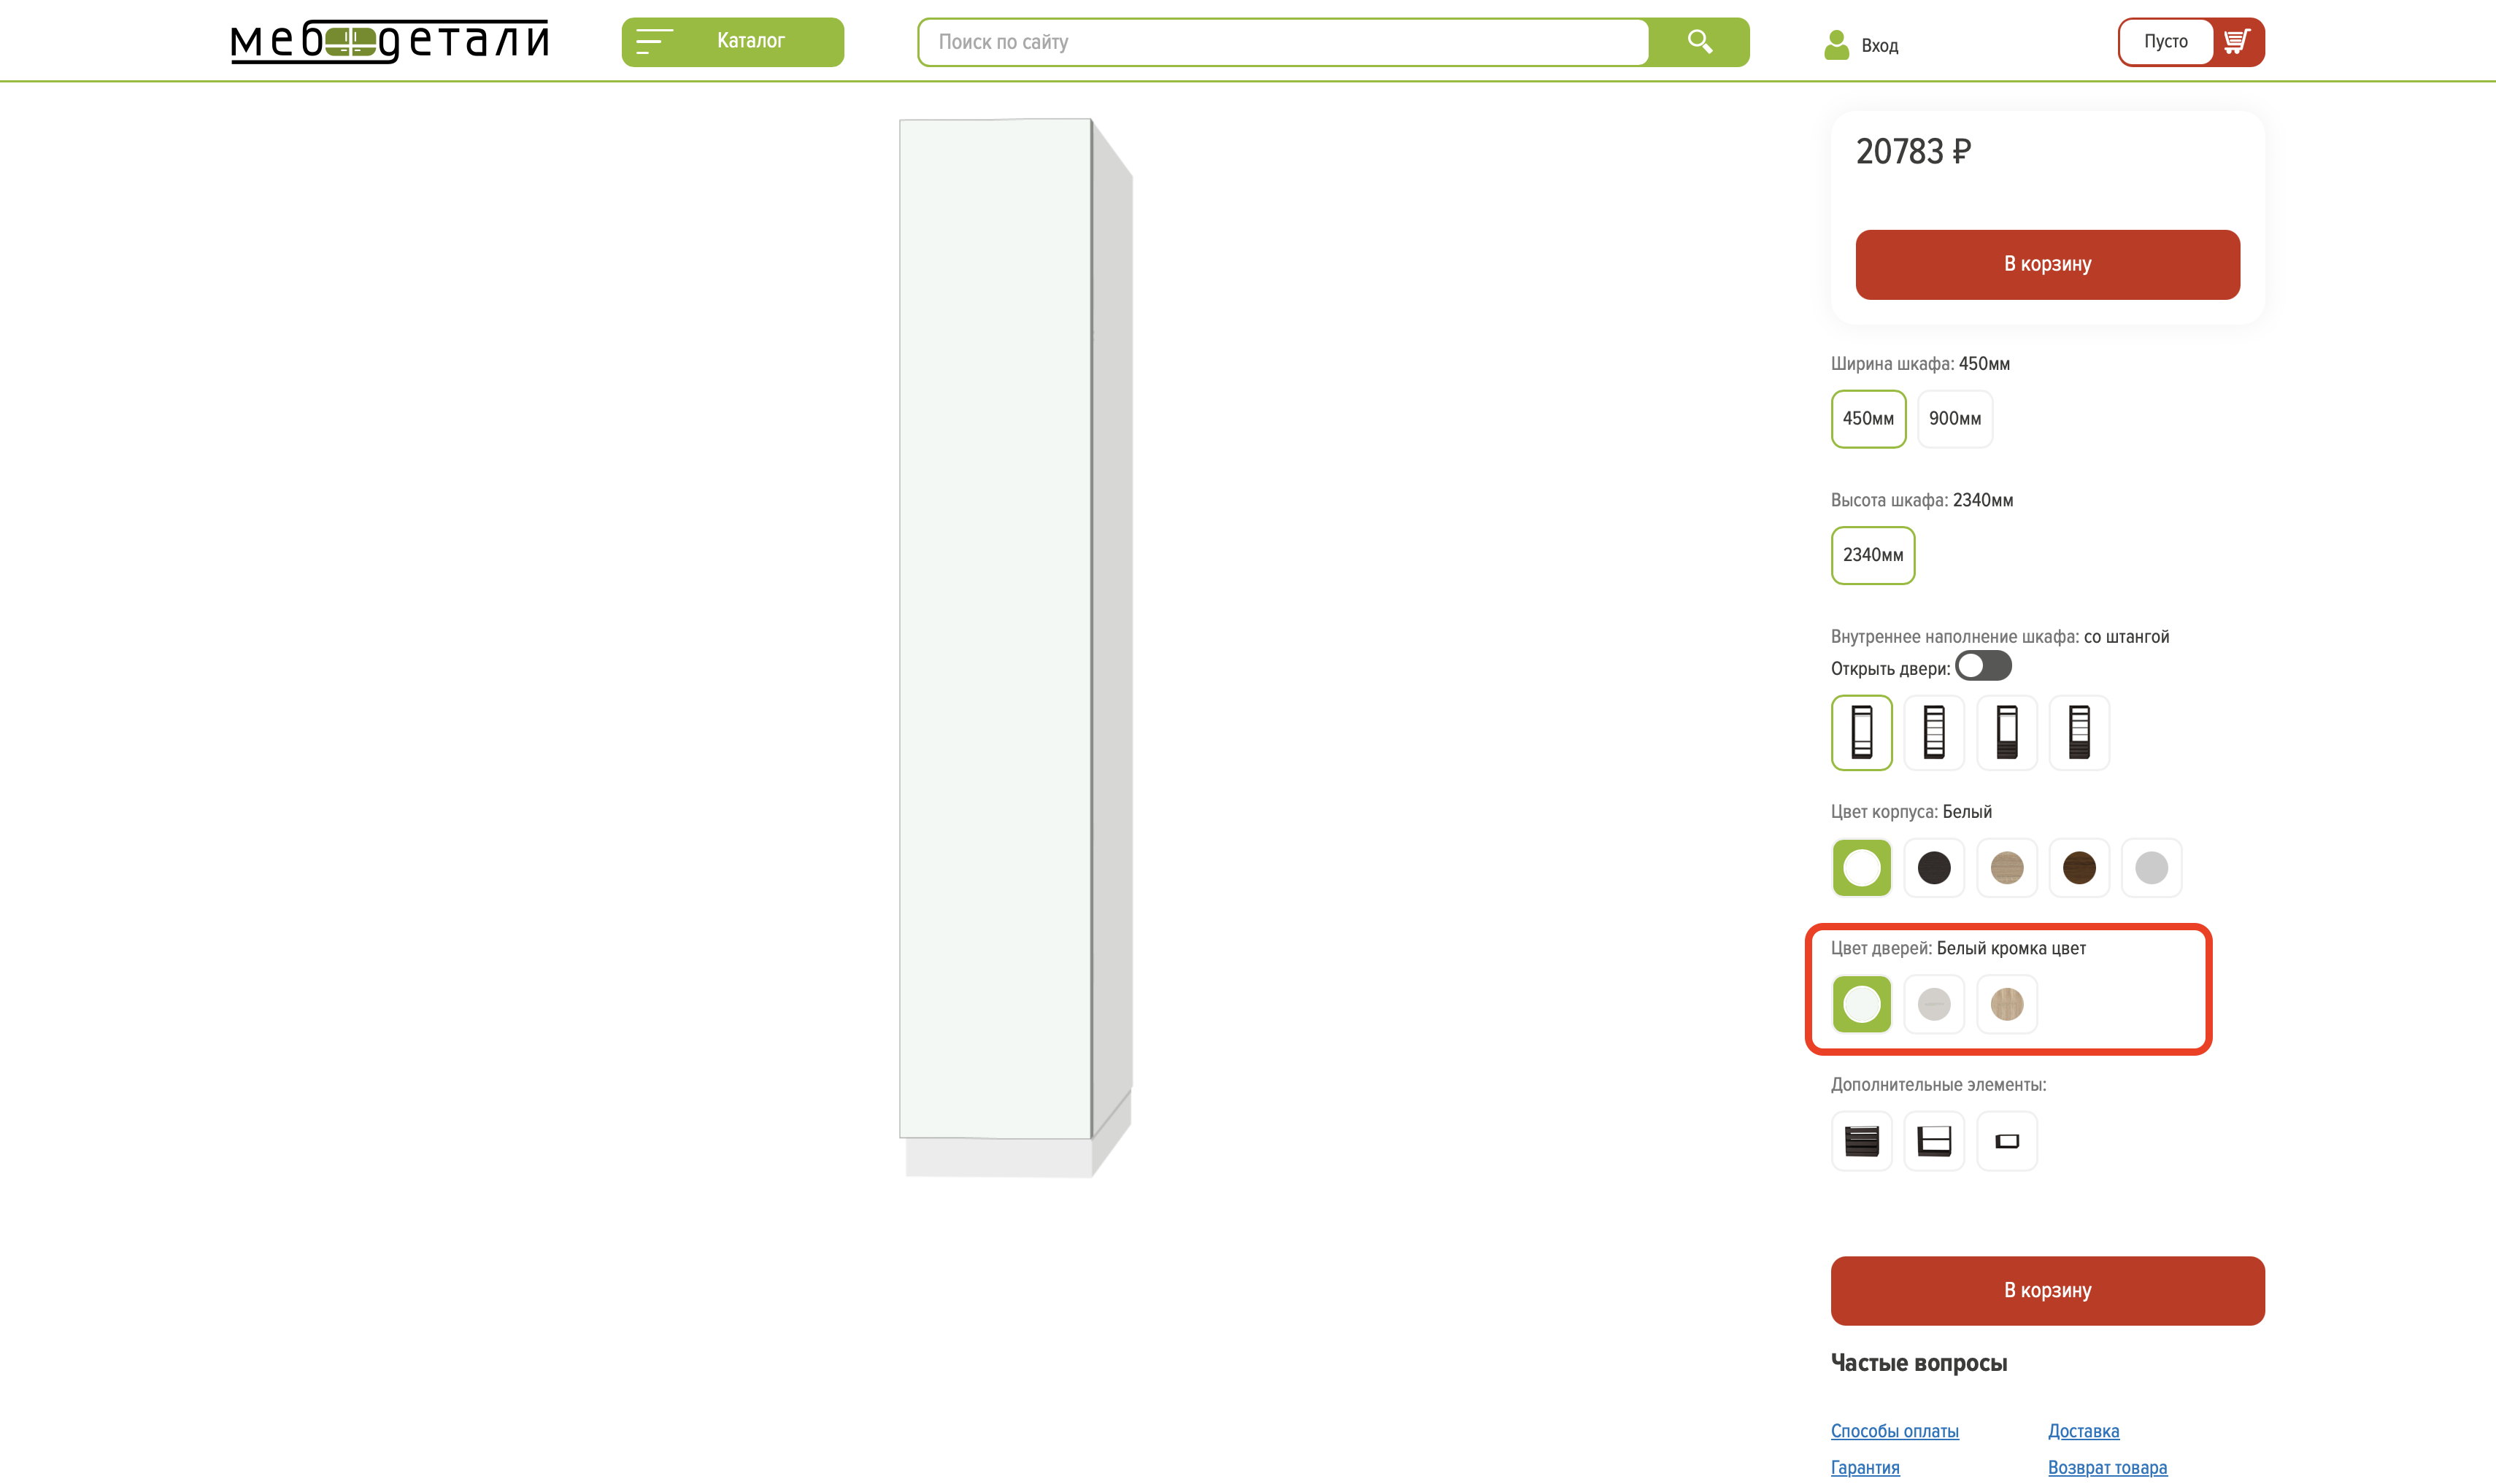
Task: Add the open shelf unit extra element
Action: (x=1934, y=1141)
